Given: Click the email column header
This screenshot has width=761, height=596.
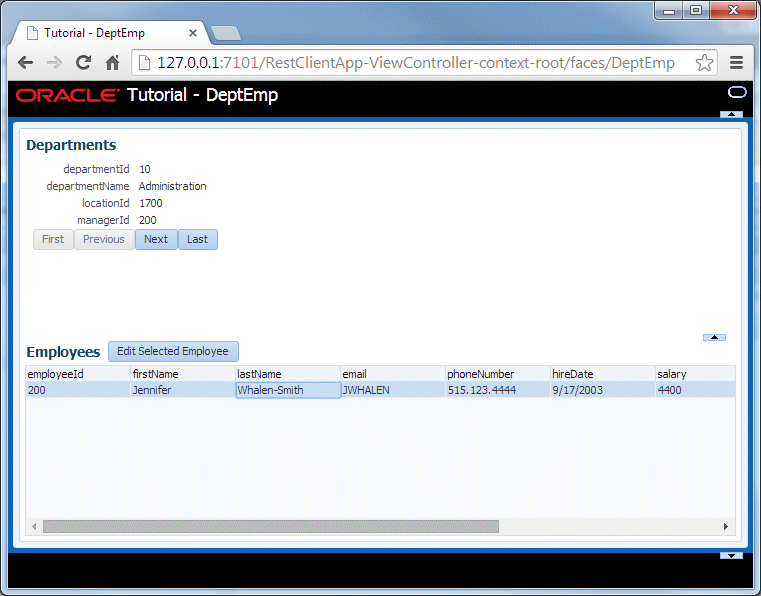Looking at the screenshot, I should (x=393, y=374).
